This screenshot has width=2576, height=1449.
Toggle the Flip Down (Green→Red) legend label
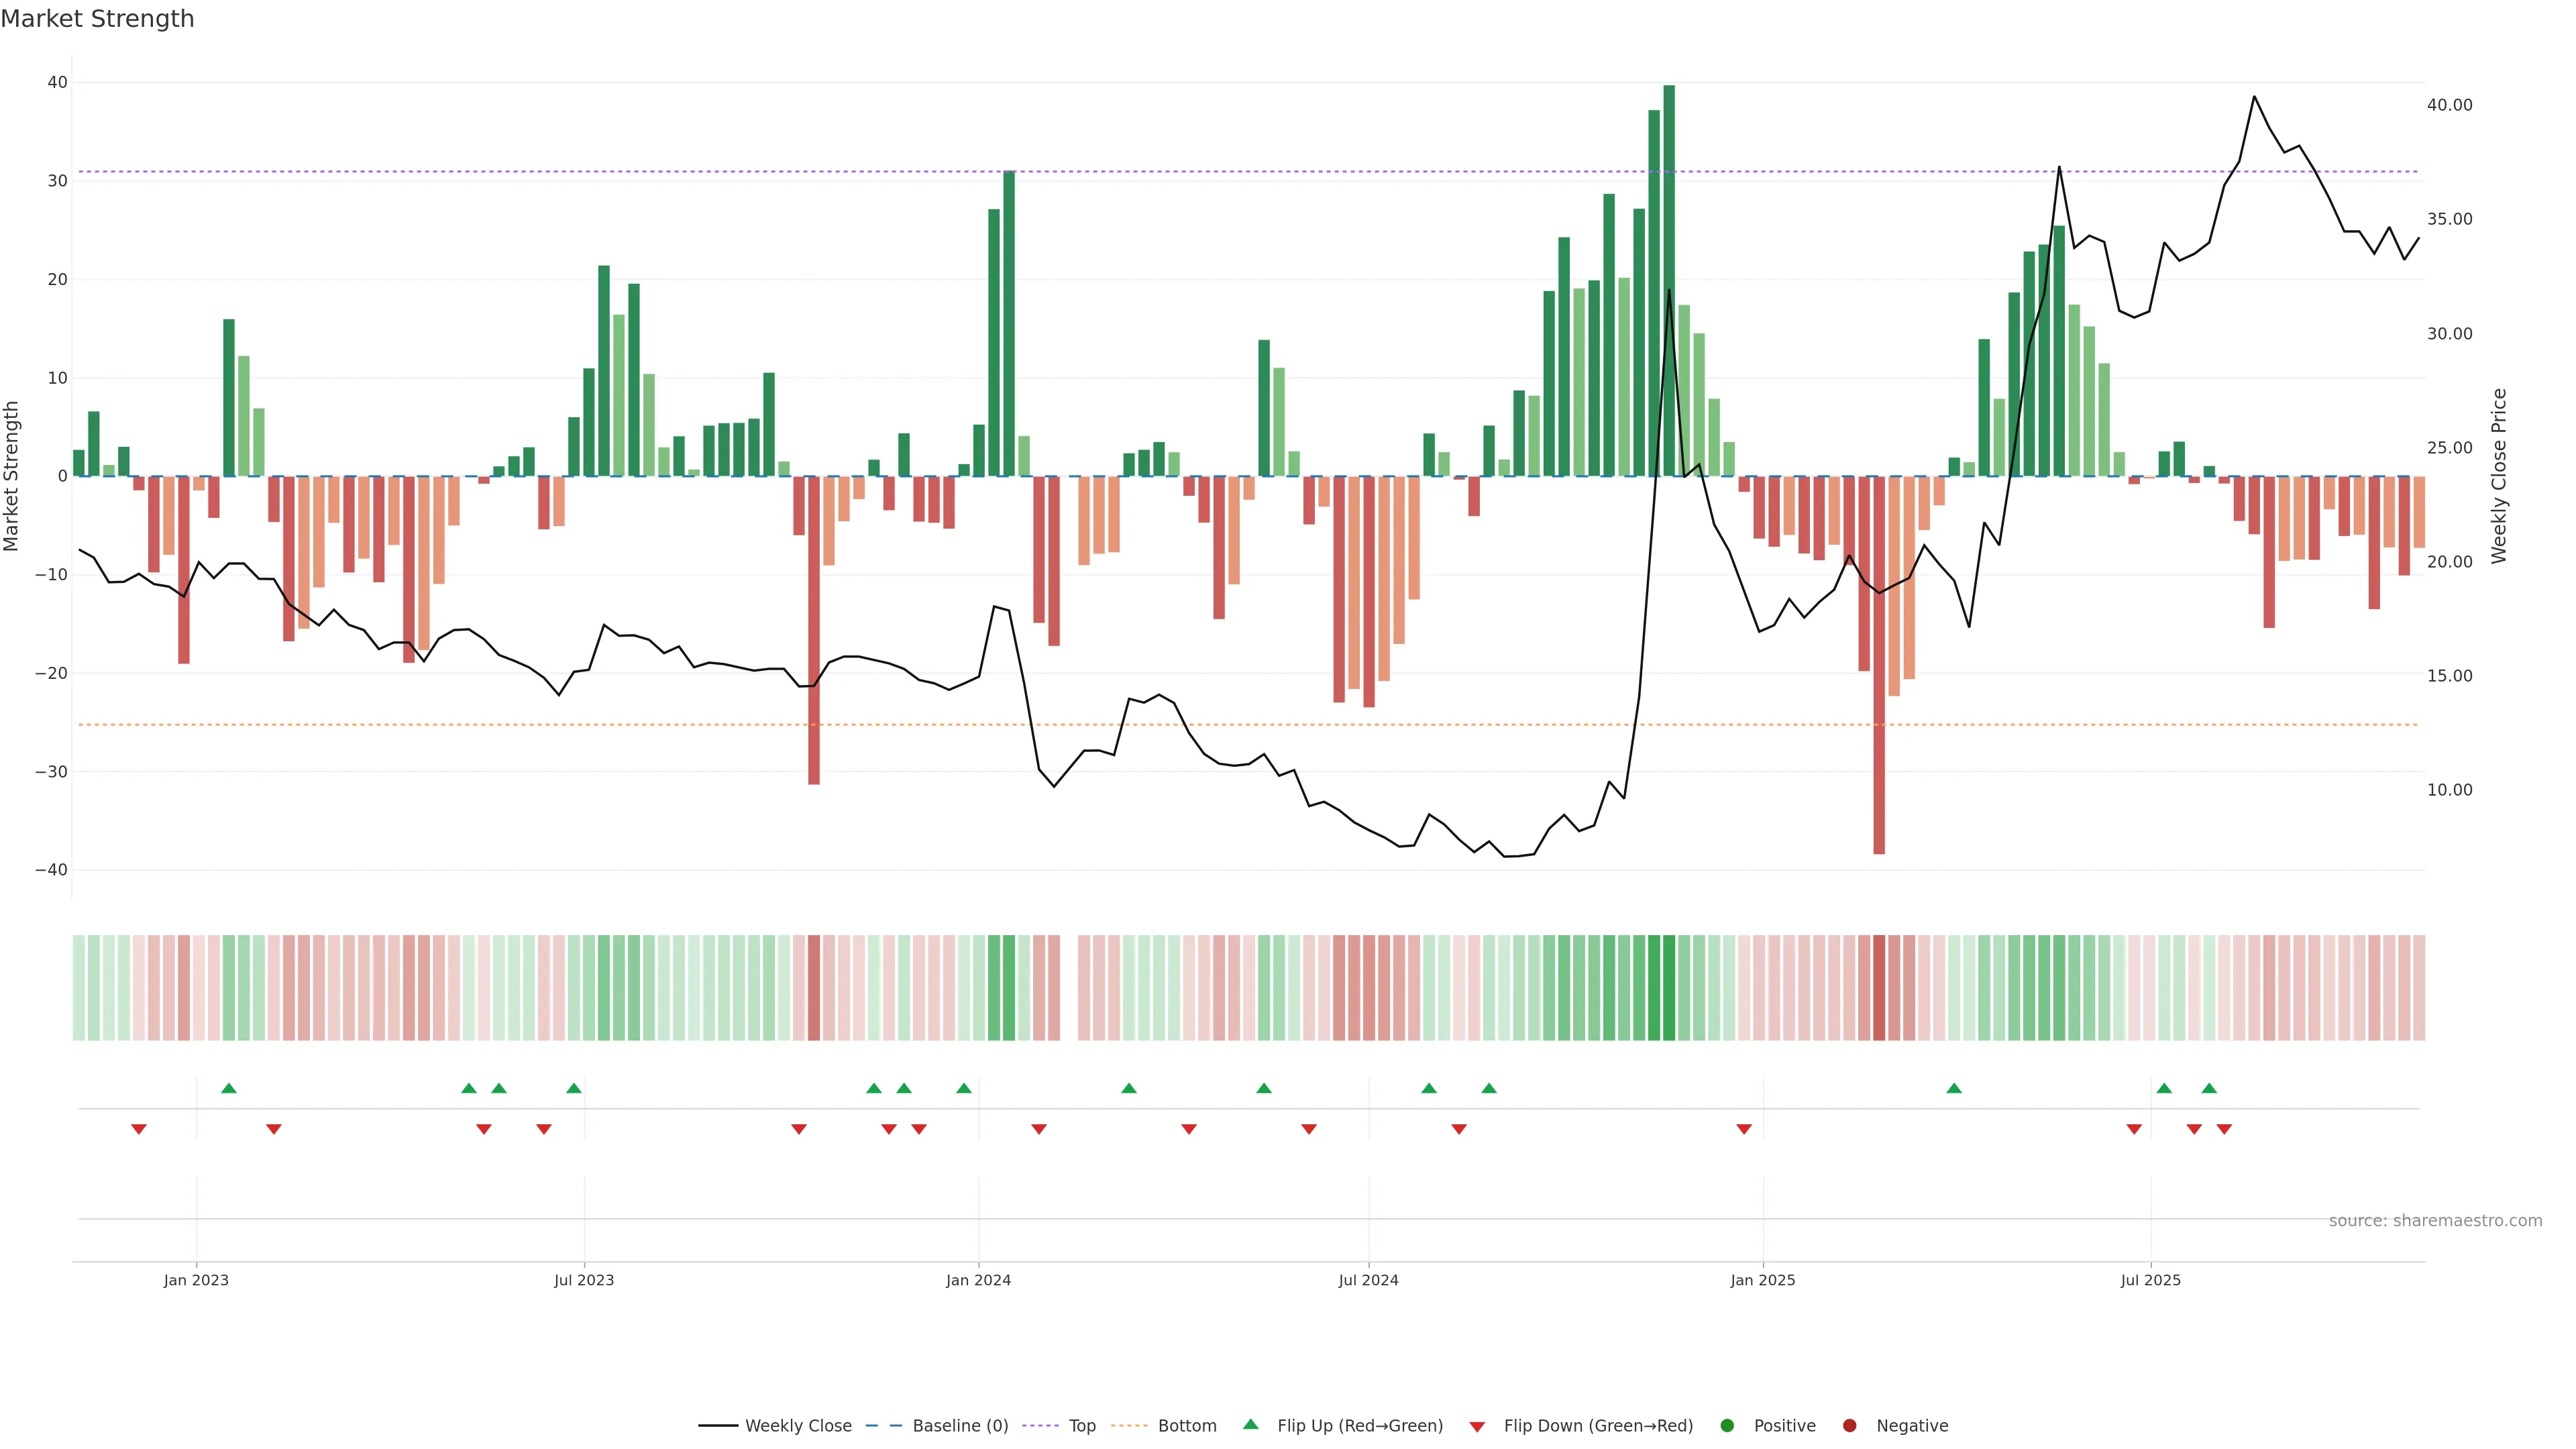(1598, 1426)
